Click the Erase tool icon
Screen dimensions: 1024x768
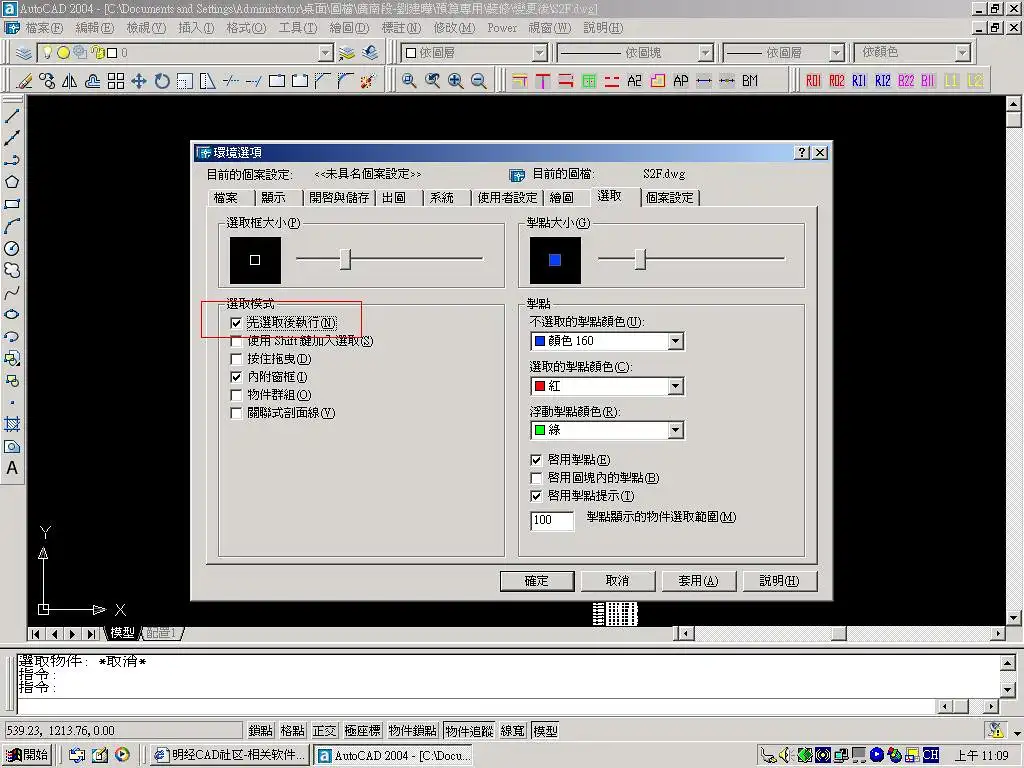click(24, 81)
